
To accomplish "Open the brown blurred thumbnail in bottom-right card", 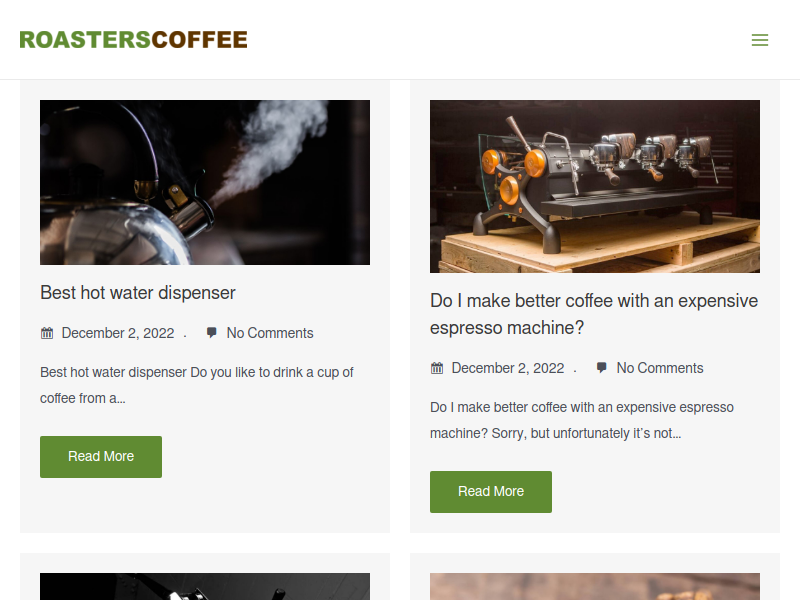I will 595,586.
